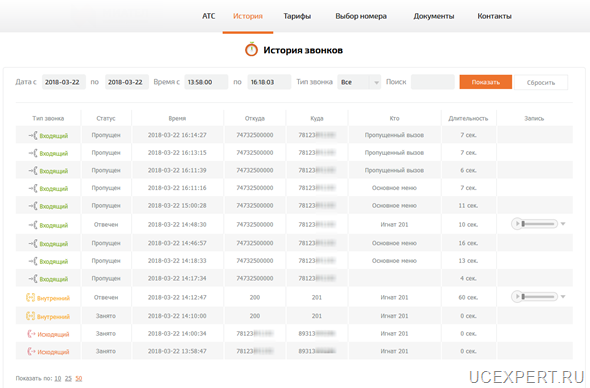Click the Поиск search field

point(433,82)
